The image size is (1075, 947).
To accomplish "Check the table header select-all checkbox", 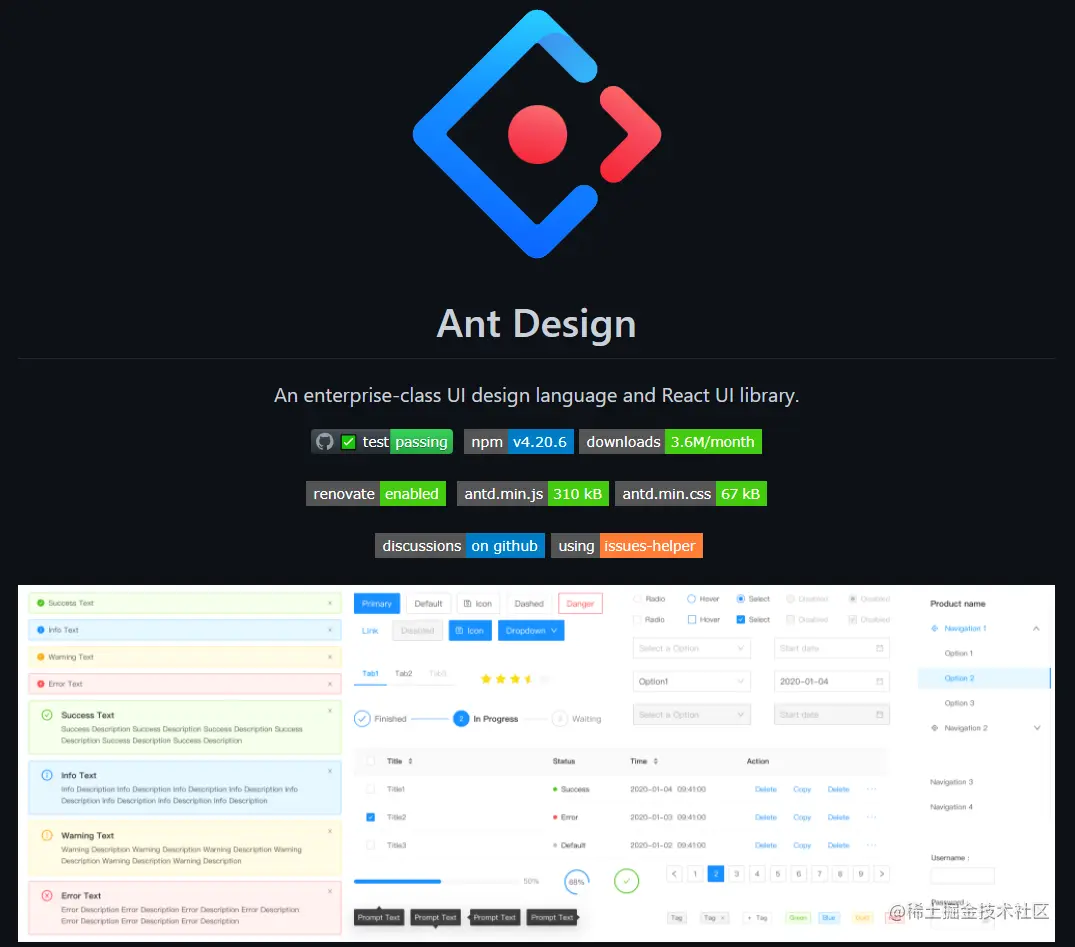I will click(370, 760).
